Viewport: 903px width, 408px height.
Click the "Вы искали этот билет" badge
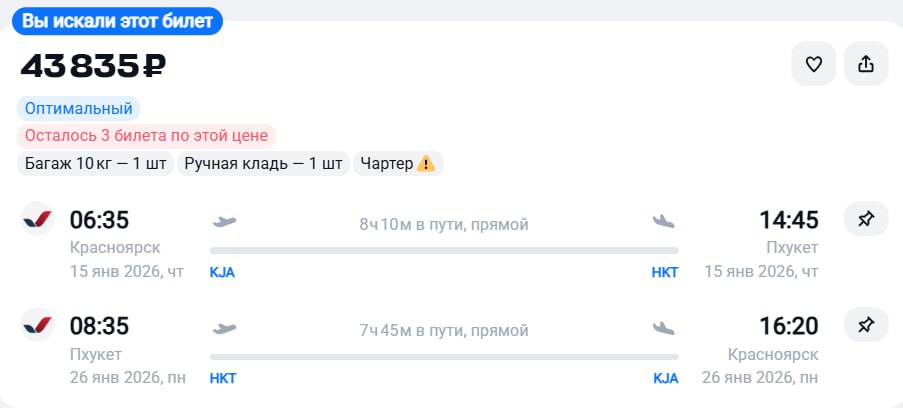[x=117, y=20]
